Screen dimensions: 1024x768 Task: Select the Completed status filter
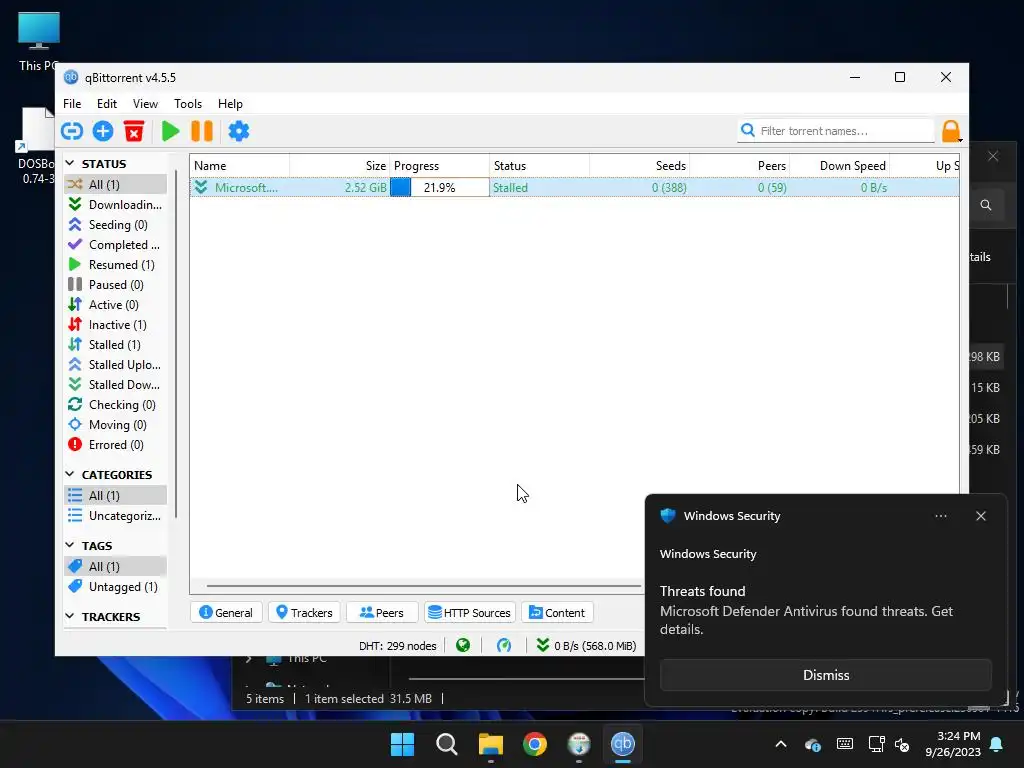(115, 245)
